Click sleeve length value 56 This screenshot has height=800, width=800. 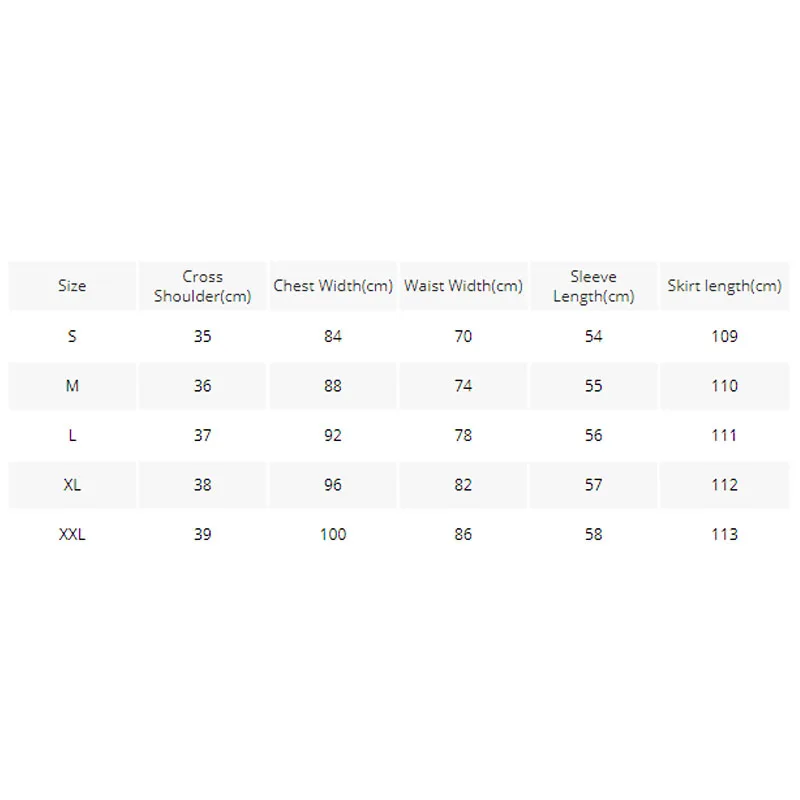pyautogui.click(x=593, y=435)
